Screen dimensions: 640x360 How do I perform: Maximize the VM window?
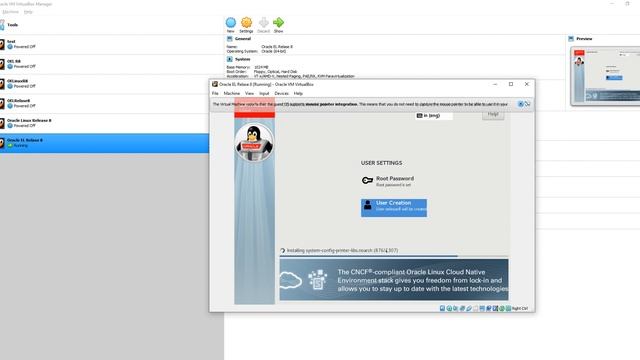(x=511, y=84)
